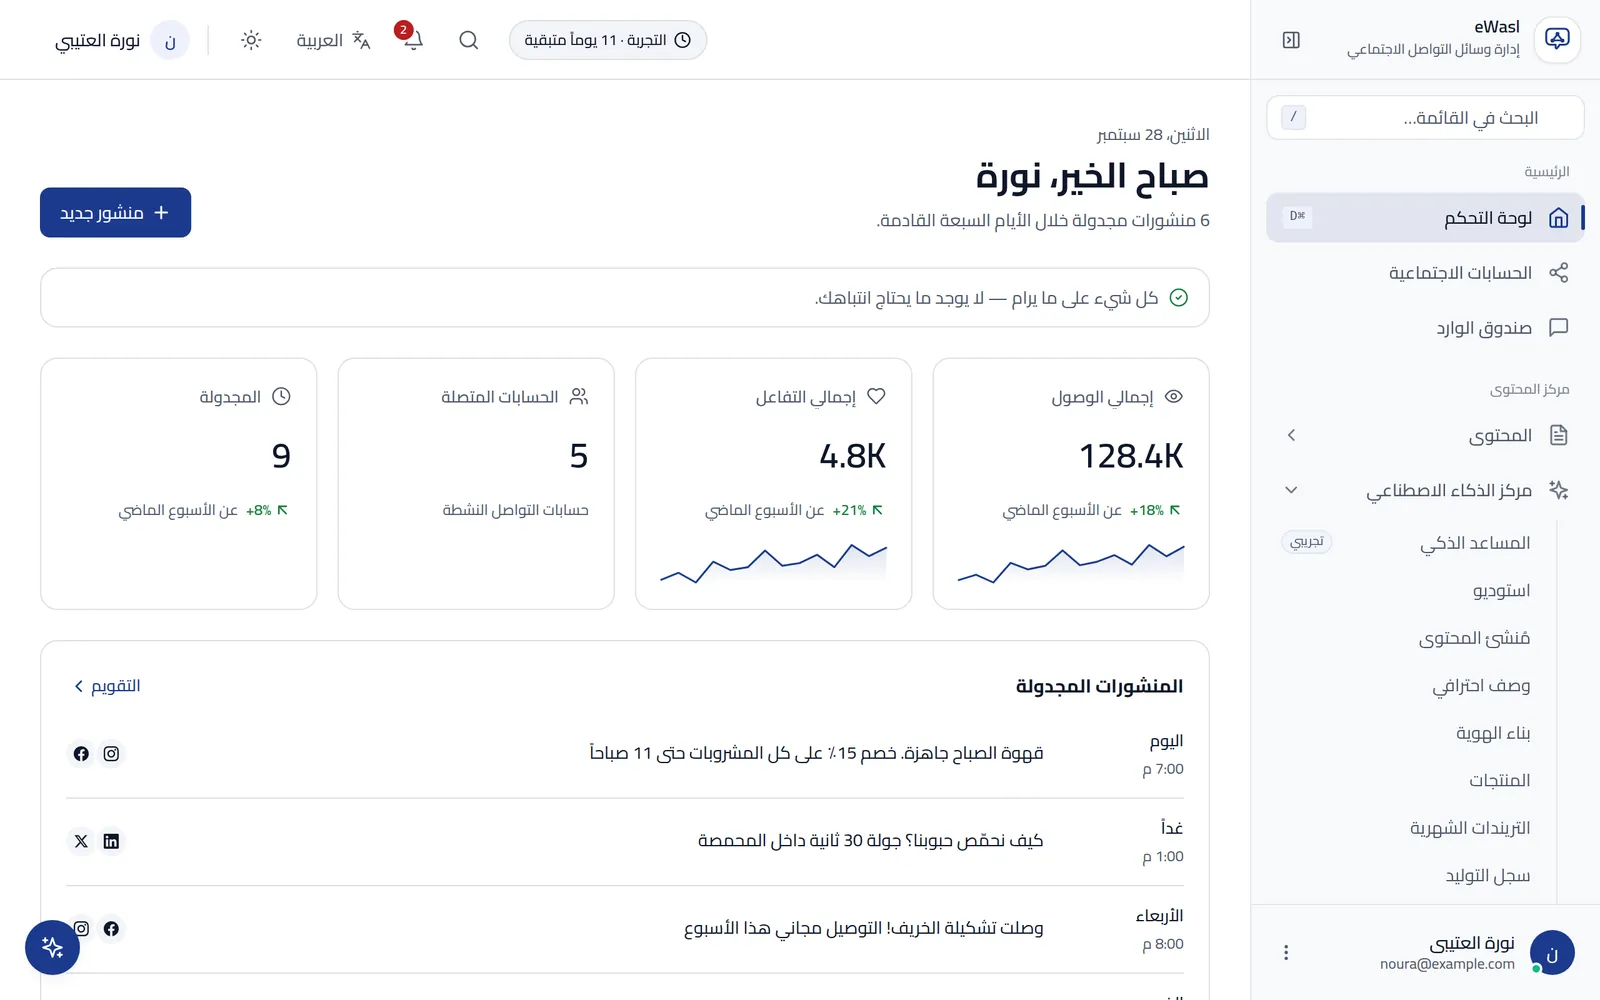Screen dimensions: 1600x1000
Task: Click the clock icon on المجدولة card
Action: pos(282,397)
